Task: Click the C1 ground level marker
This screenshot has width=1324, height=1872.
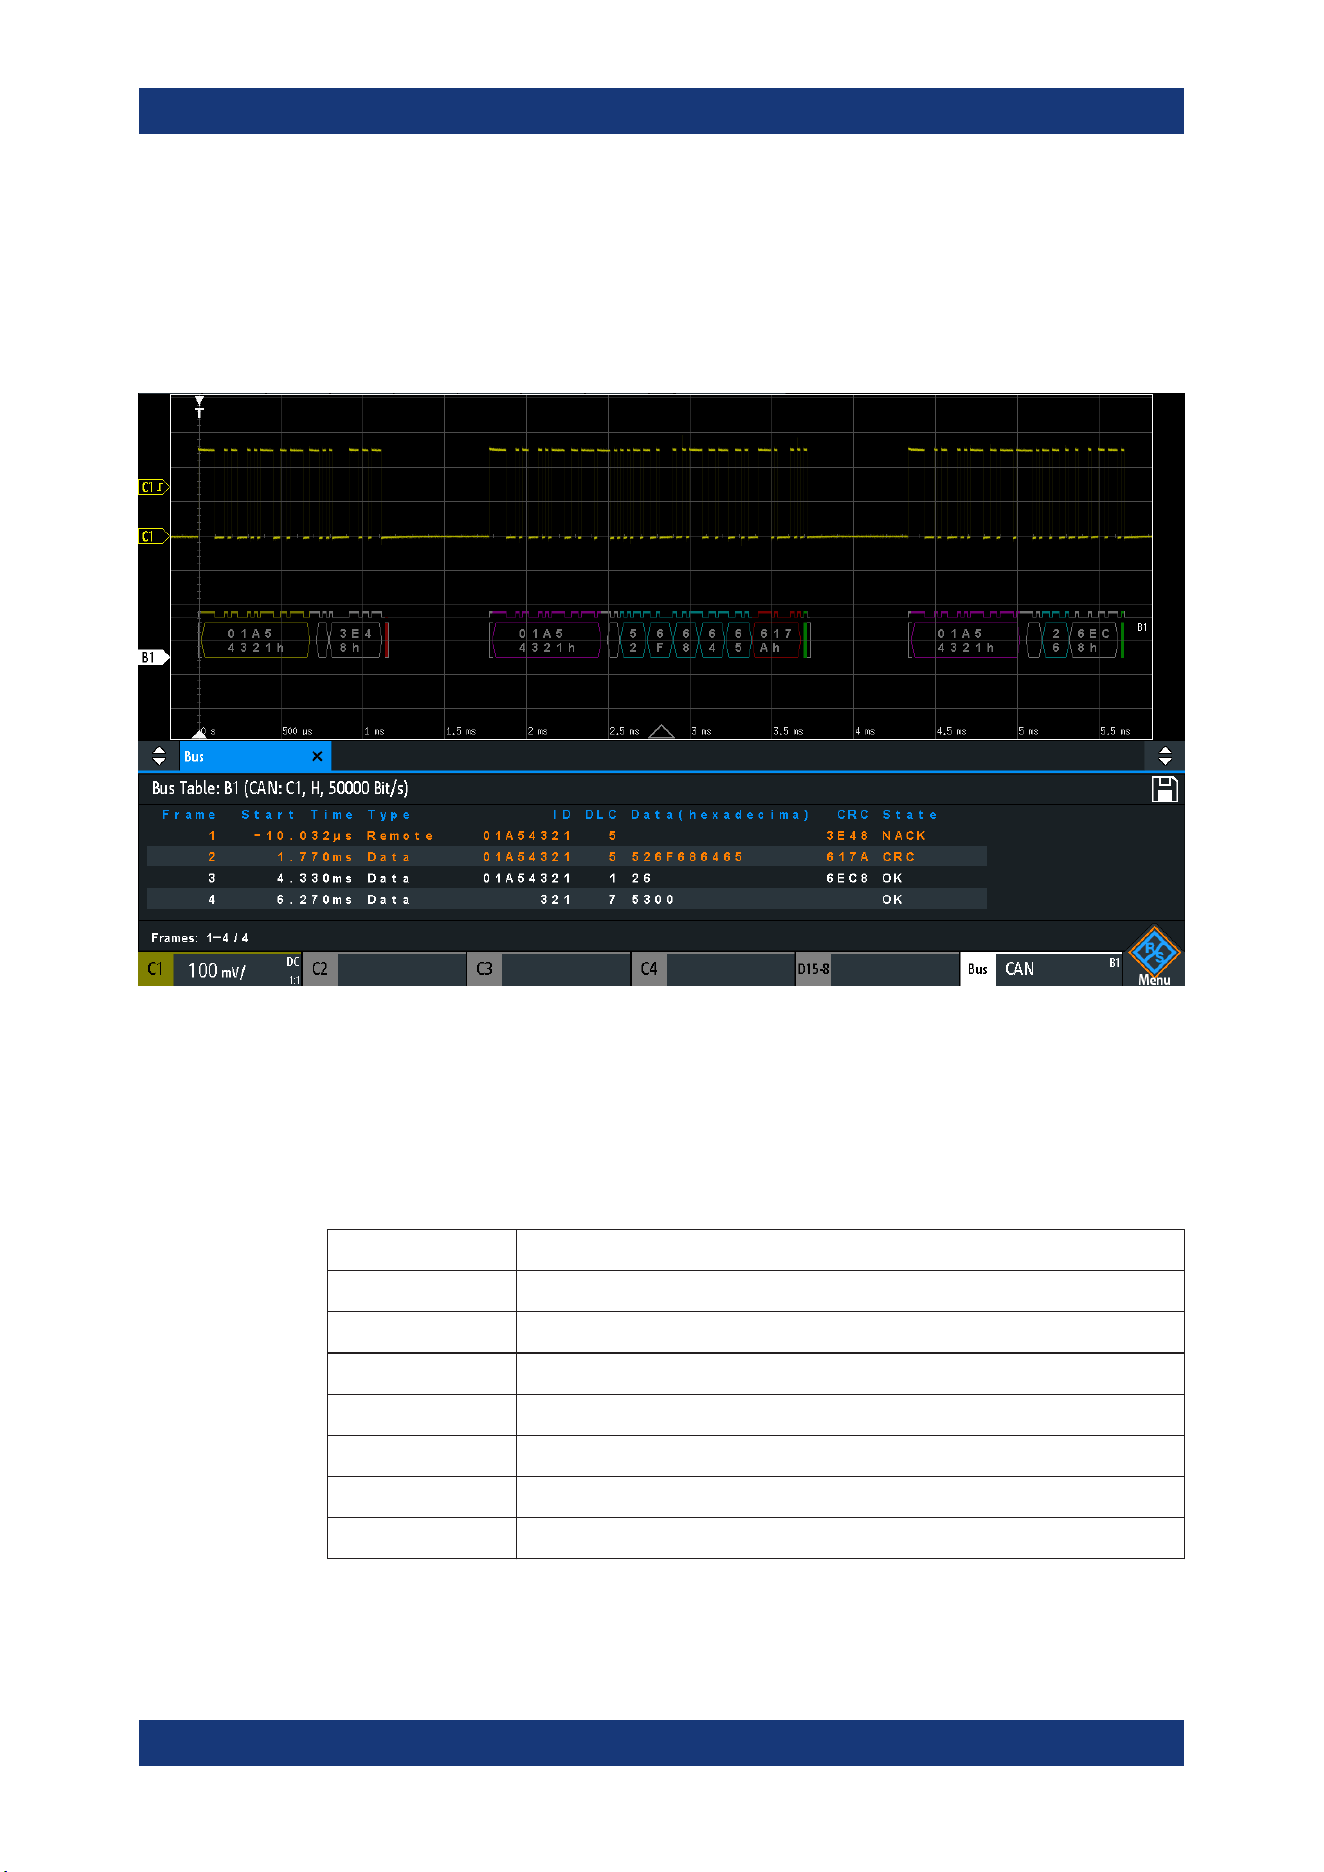Action: [x=153, y=536]
